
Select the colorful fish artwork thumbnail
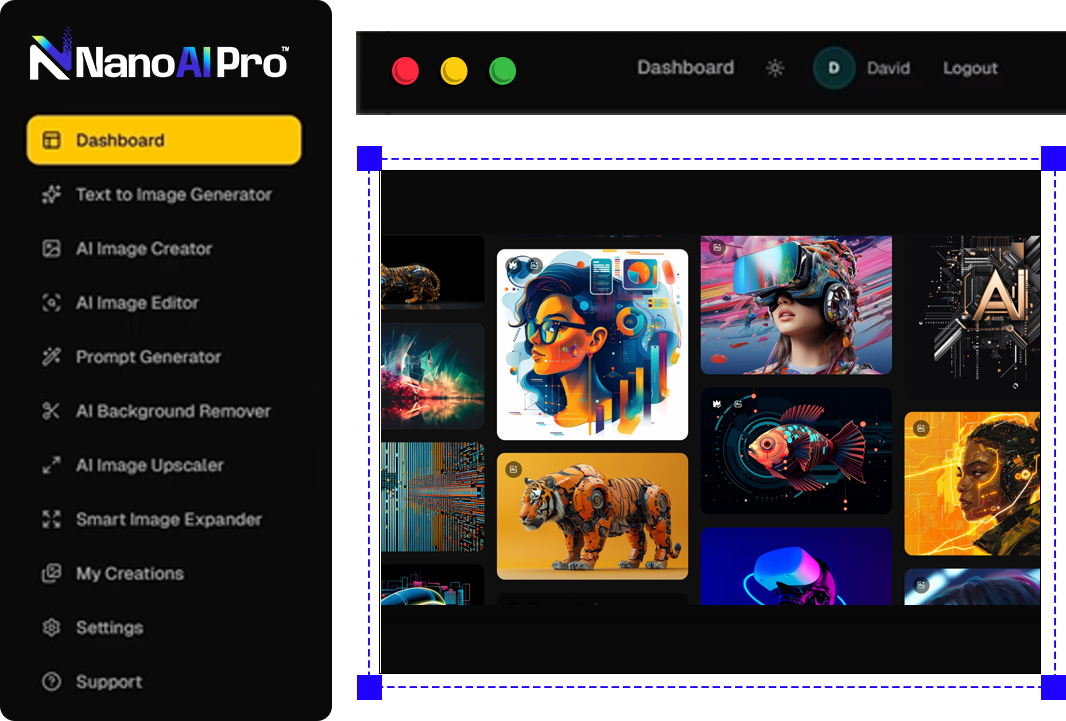click(x=796, y=451)
